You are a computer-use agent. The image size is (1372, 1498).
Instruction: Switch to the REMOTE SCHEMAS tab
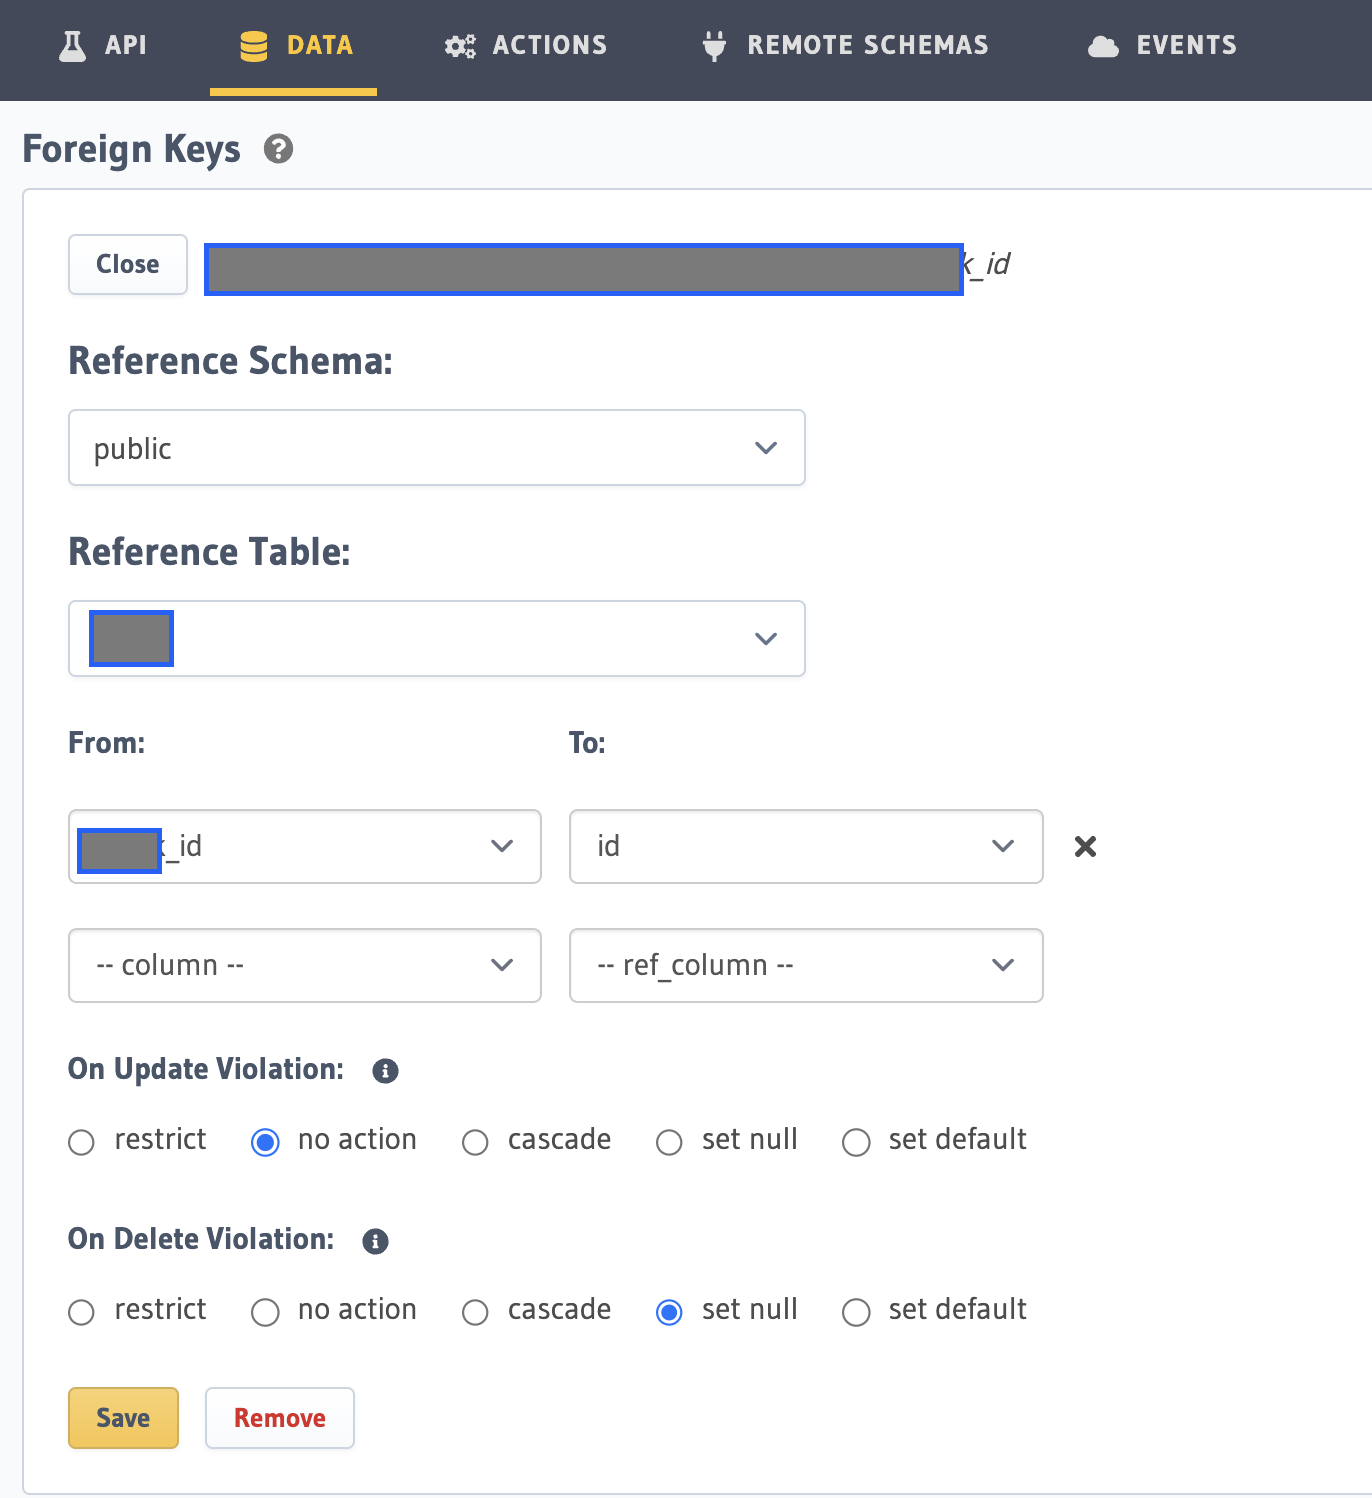[843, 45]
